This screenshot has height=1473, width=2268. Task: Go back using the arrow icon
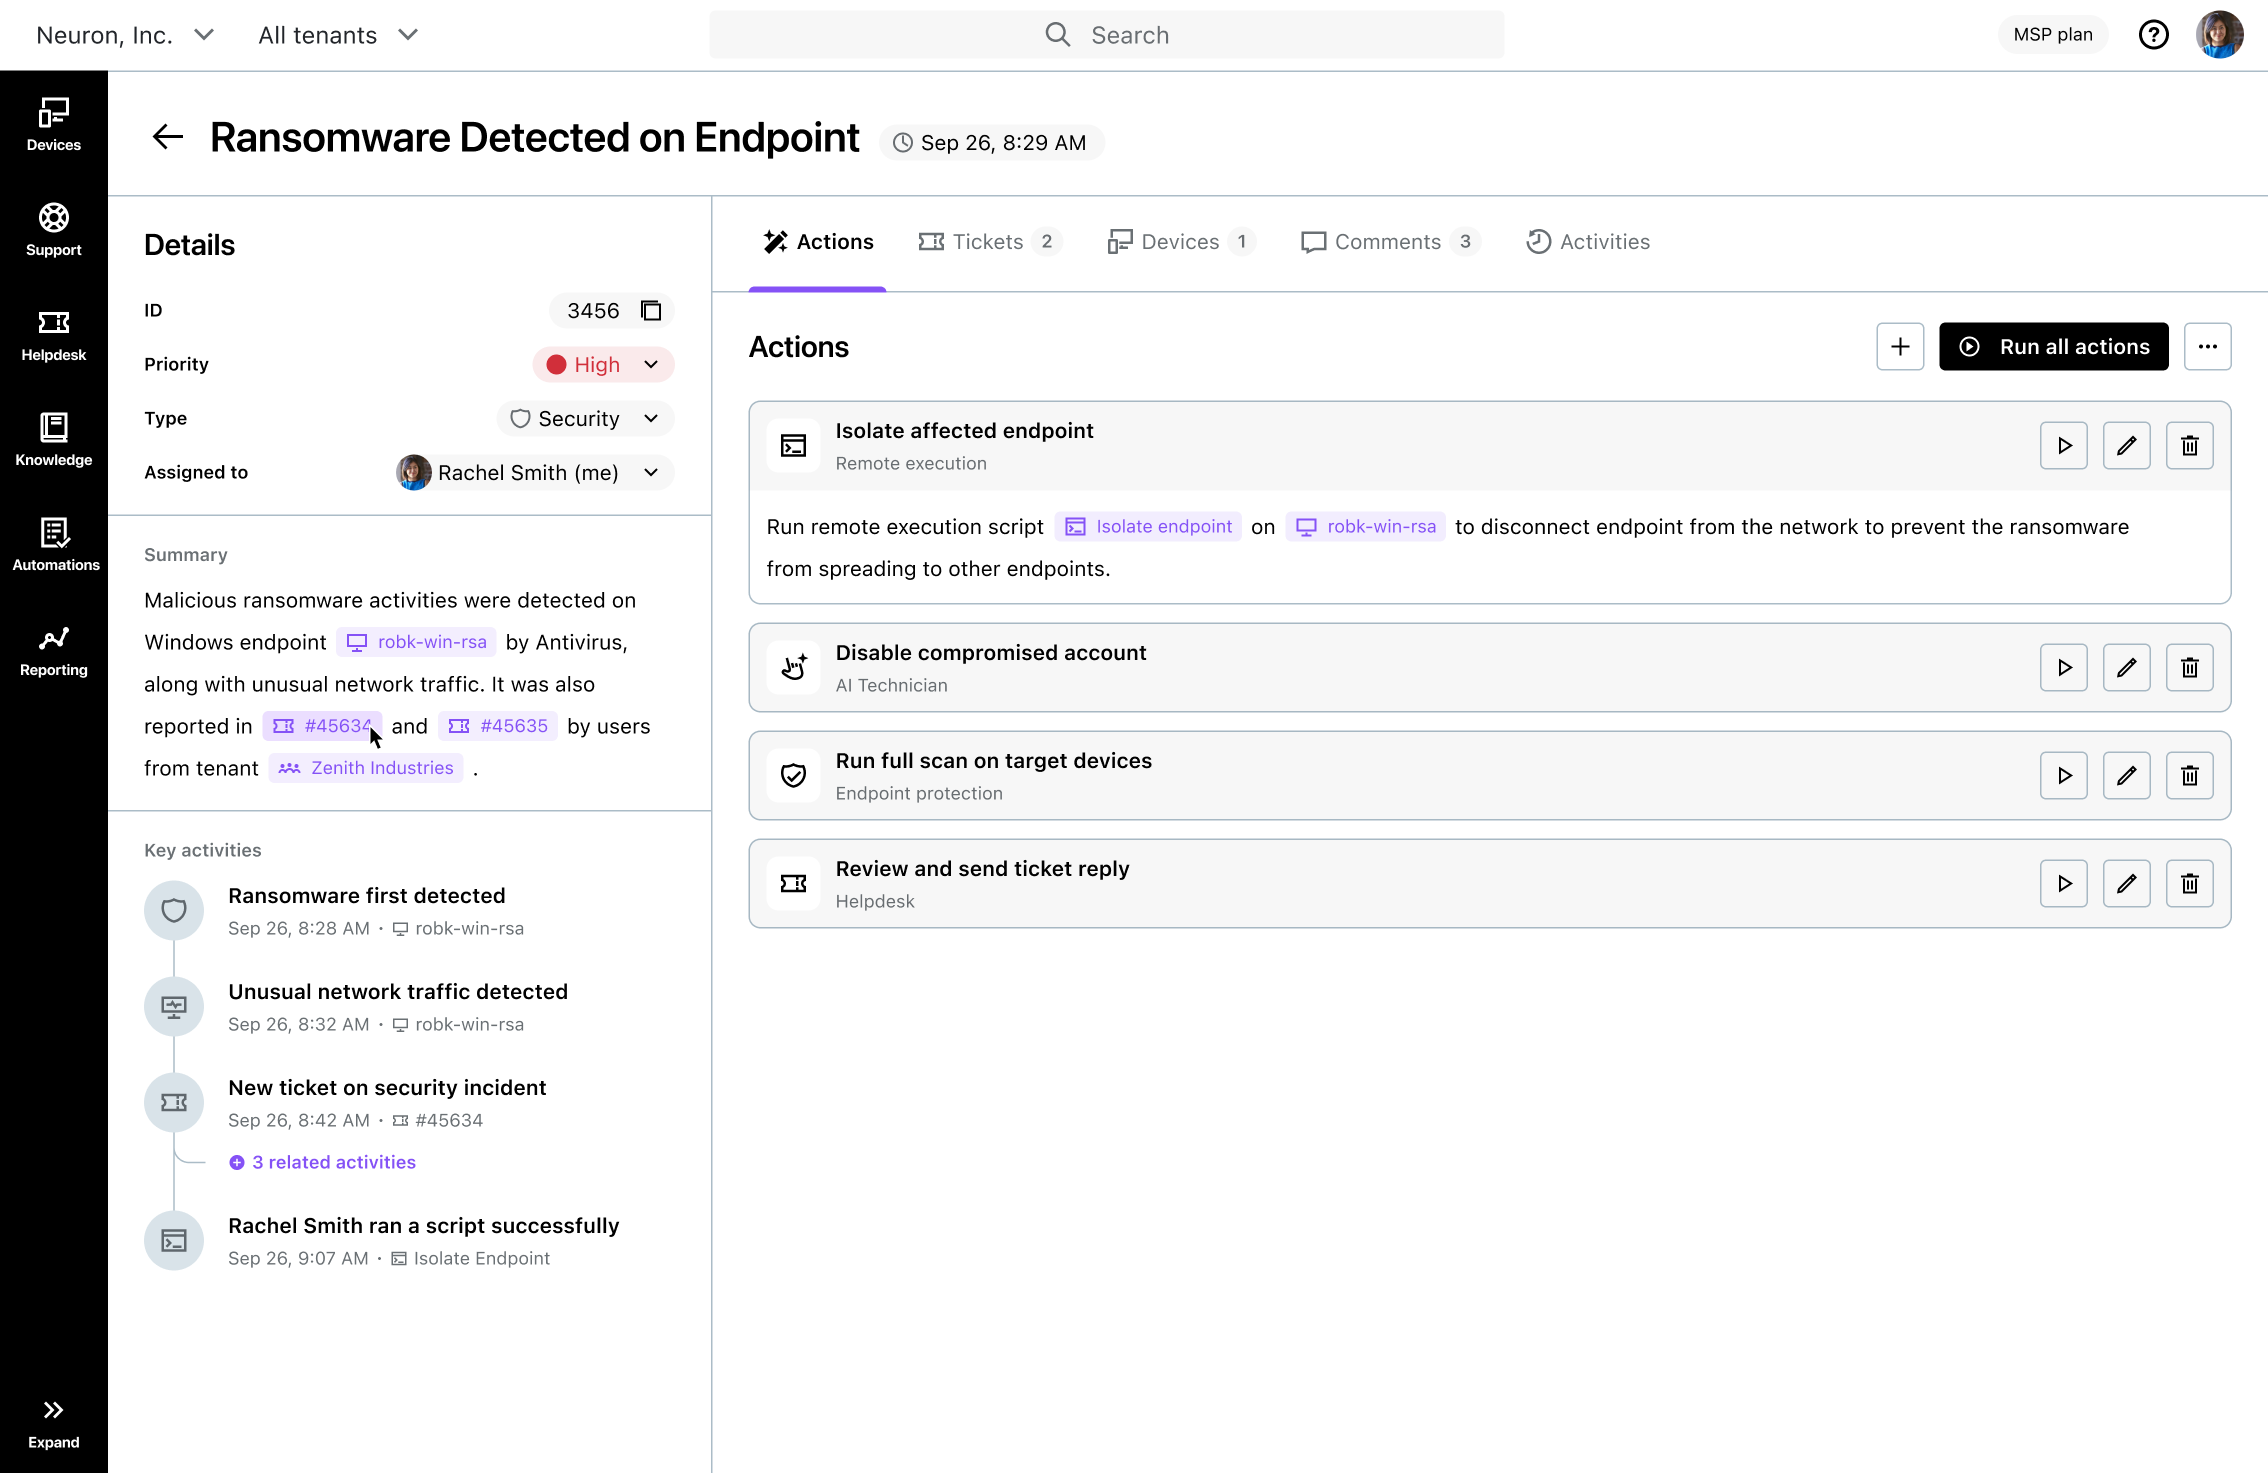tap(167, 137)
